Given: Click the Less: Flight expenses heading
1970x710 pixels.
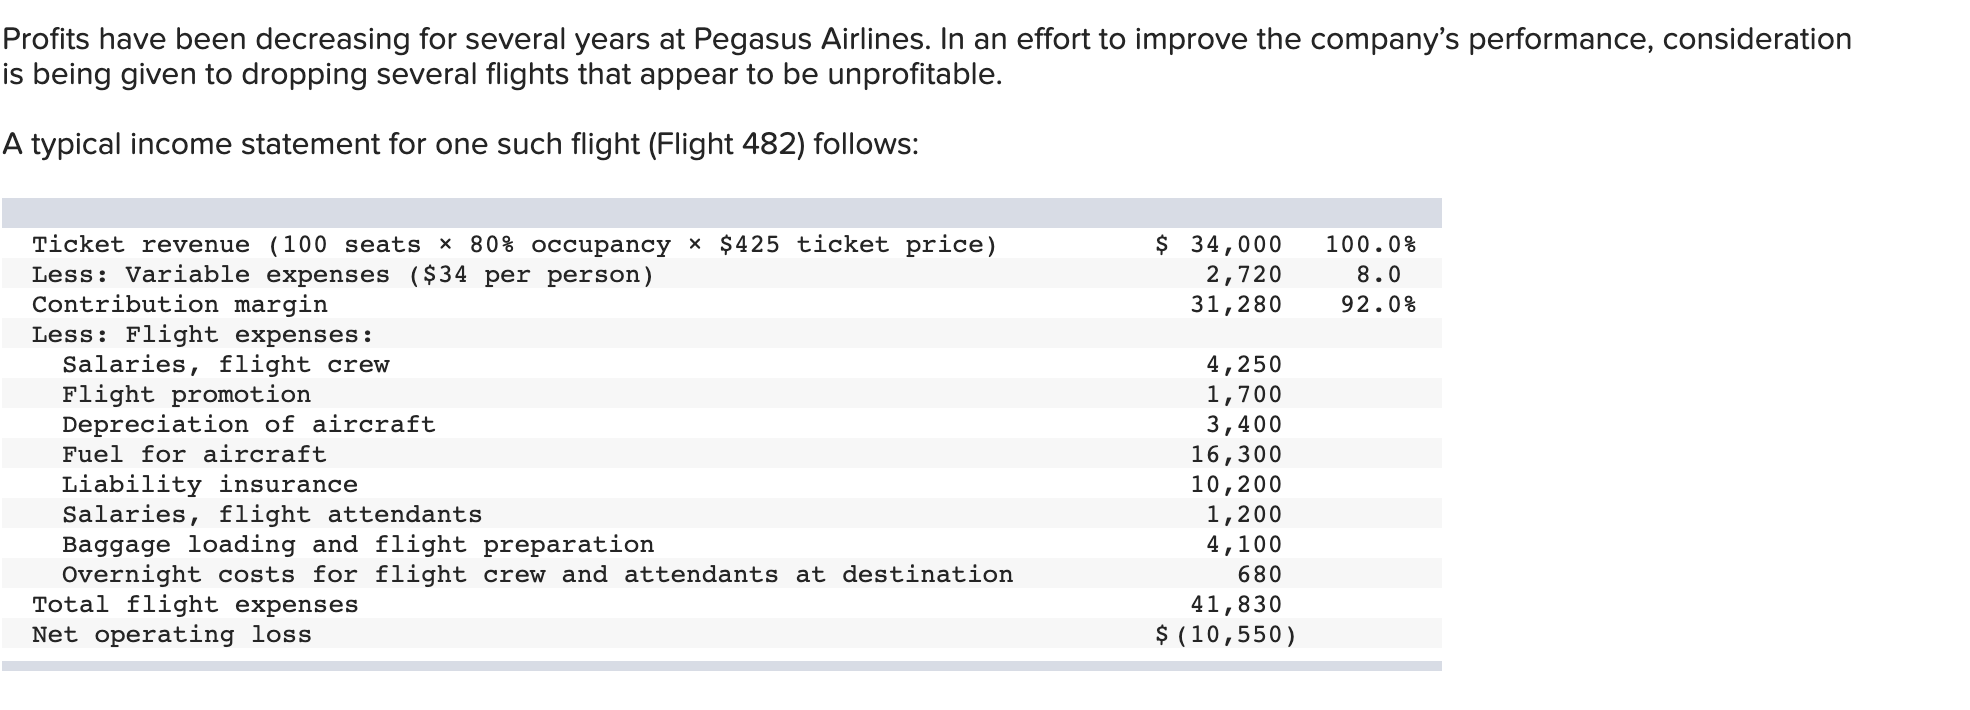Looking at the screenshot, I should pyautogui.click(x=203, y=335).
